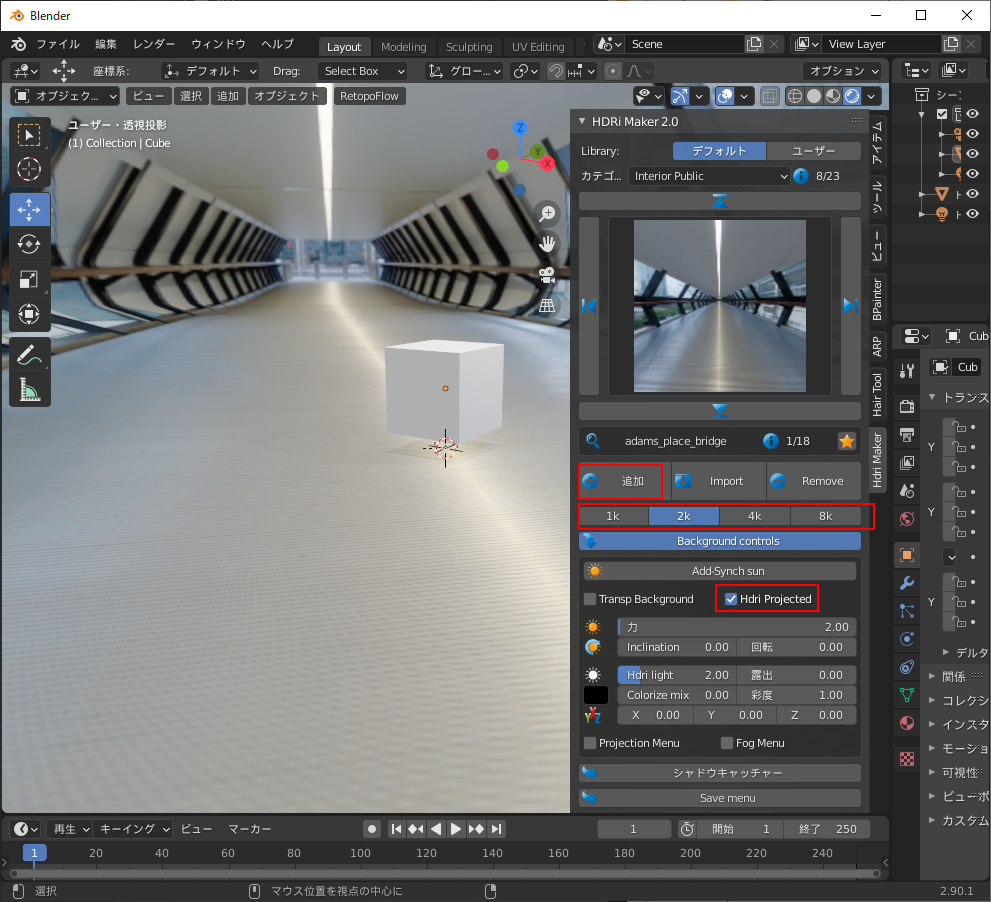This screenshot has height=902, width=991.
Task: Click the HDRi bridge preview thumbnail
Action: 719,306
